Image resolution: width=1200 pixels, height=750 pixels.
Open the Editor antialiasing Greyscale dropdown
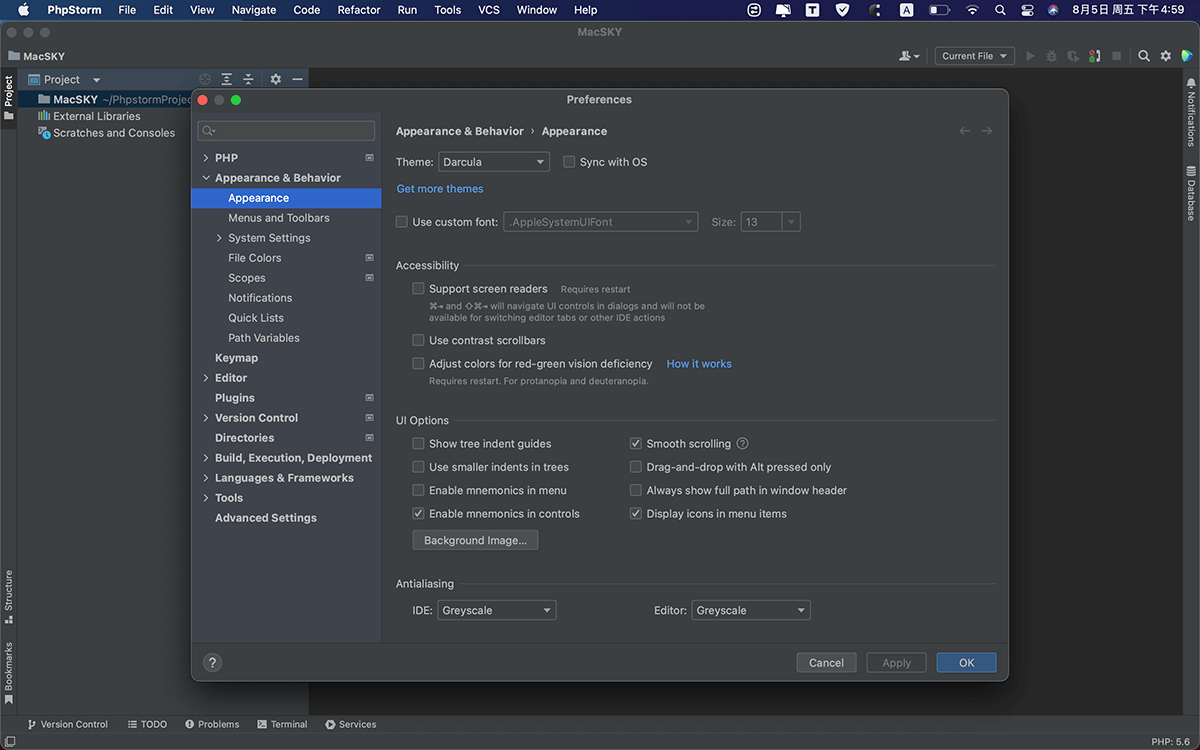coord(751,610)
